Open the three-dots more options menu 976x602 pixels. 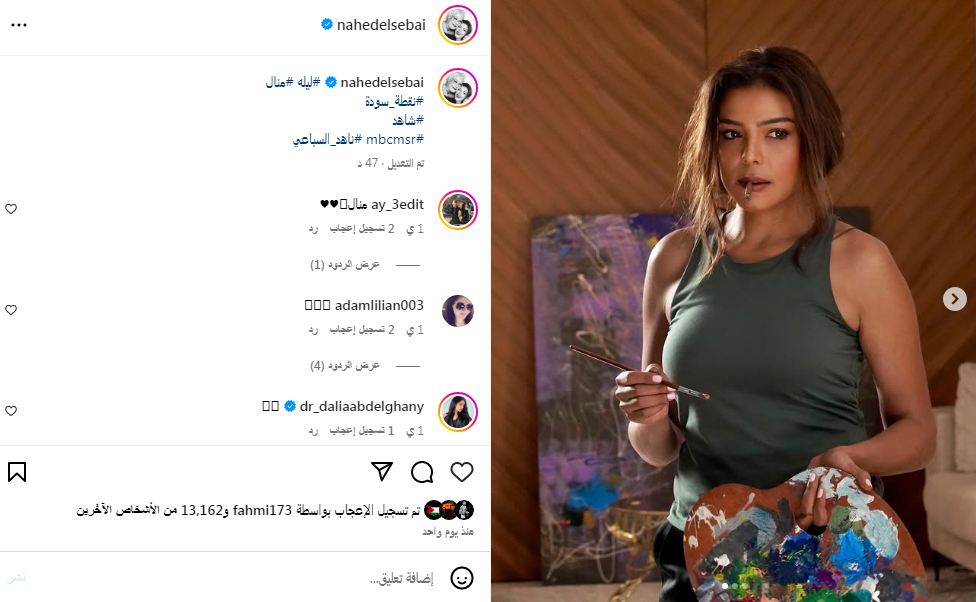coord(19,25)
